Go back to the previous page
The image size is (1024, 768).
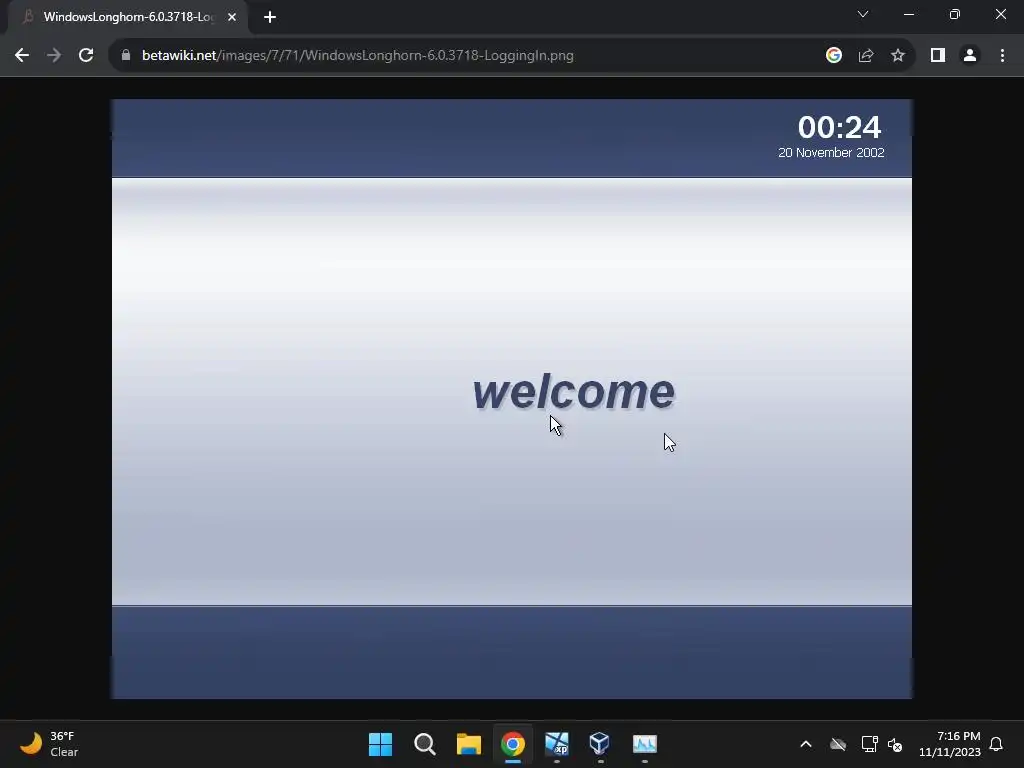22,56
